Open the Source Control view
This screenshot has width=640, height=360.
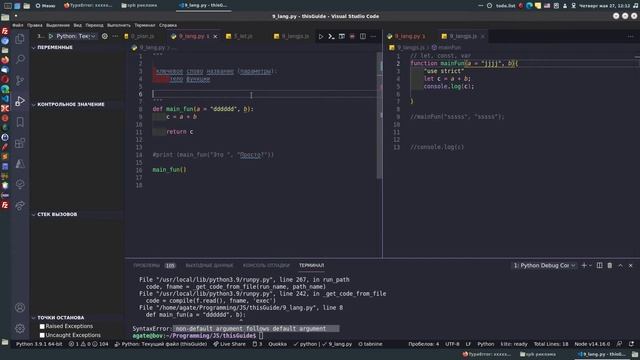tap(20, 80)
